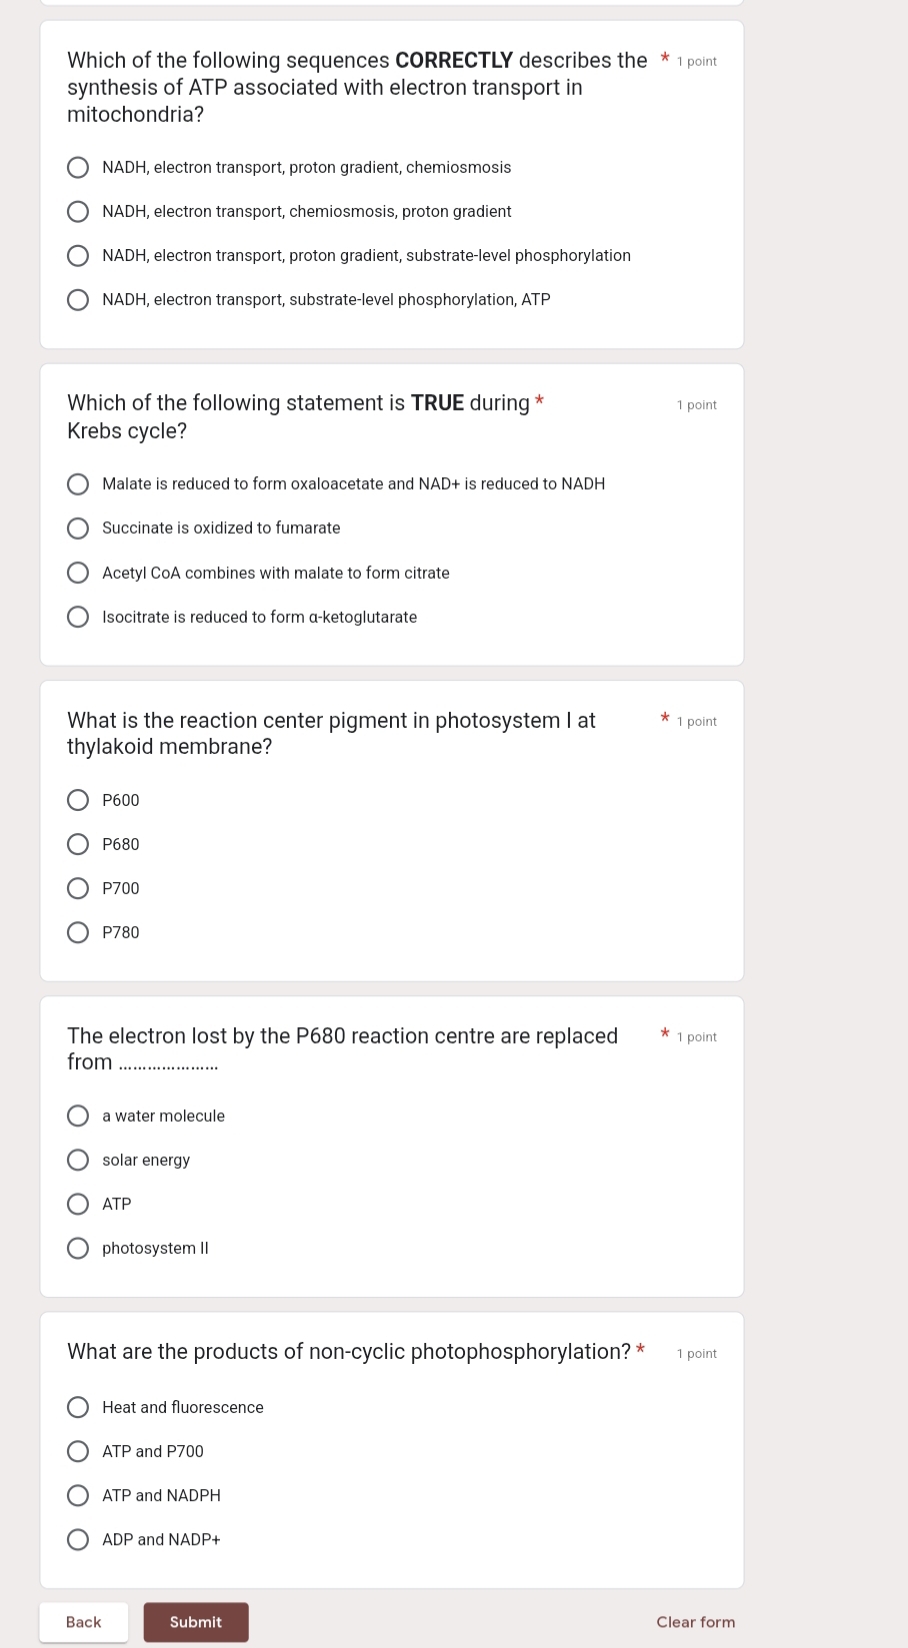Select 'Heat and fluorescence' option

78,1407
